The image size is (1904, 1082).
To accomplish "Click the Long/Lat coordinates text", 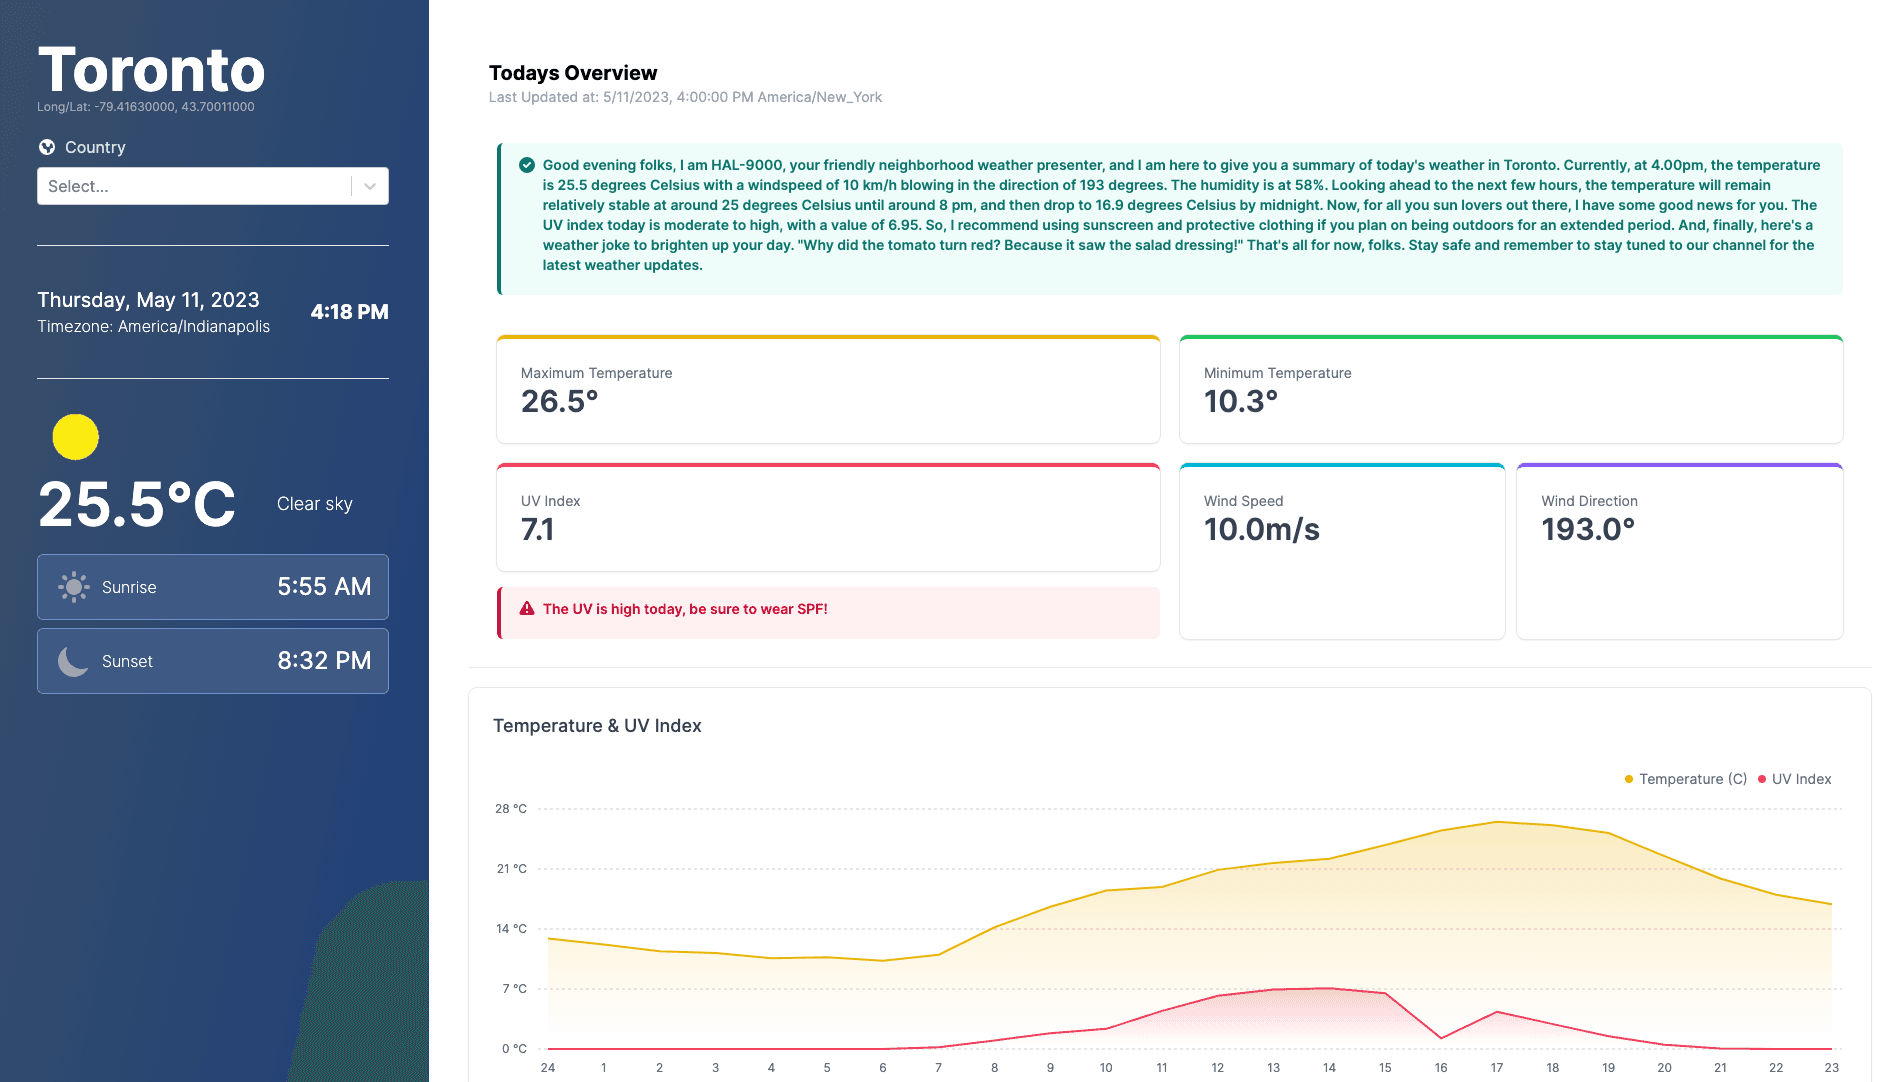I will 146,107.
